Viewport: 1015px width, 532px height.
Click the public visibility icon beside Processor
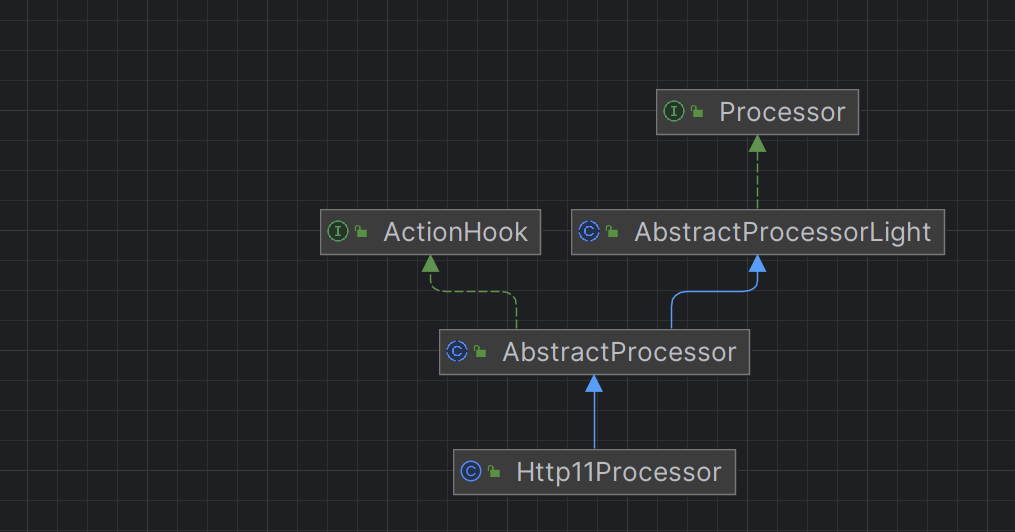(x=697, y=113)
